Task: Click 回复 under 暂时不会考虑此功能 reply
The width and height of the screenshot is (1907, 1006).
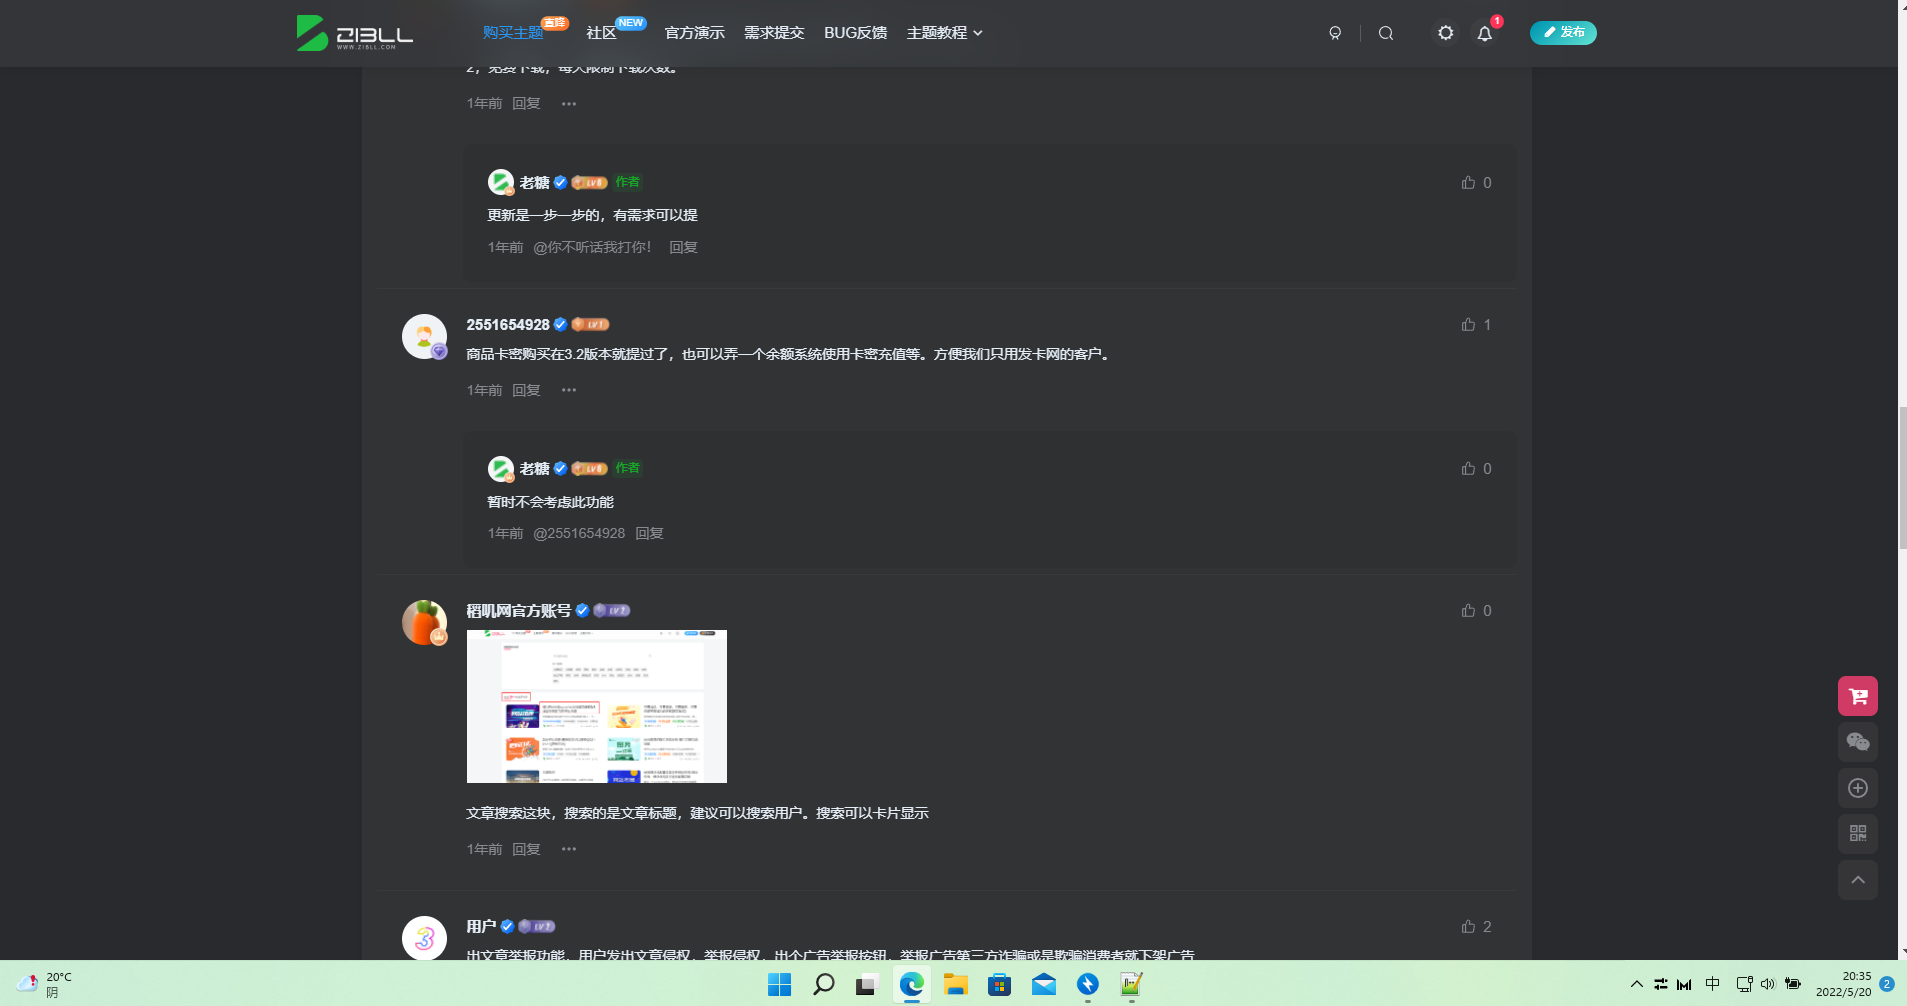Action: pos(650,534)
